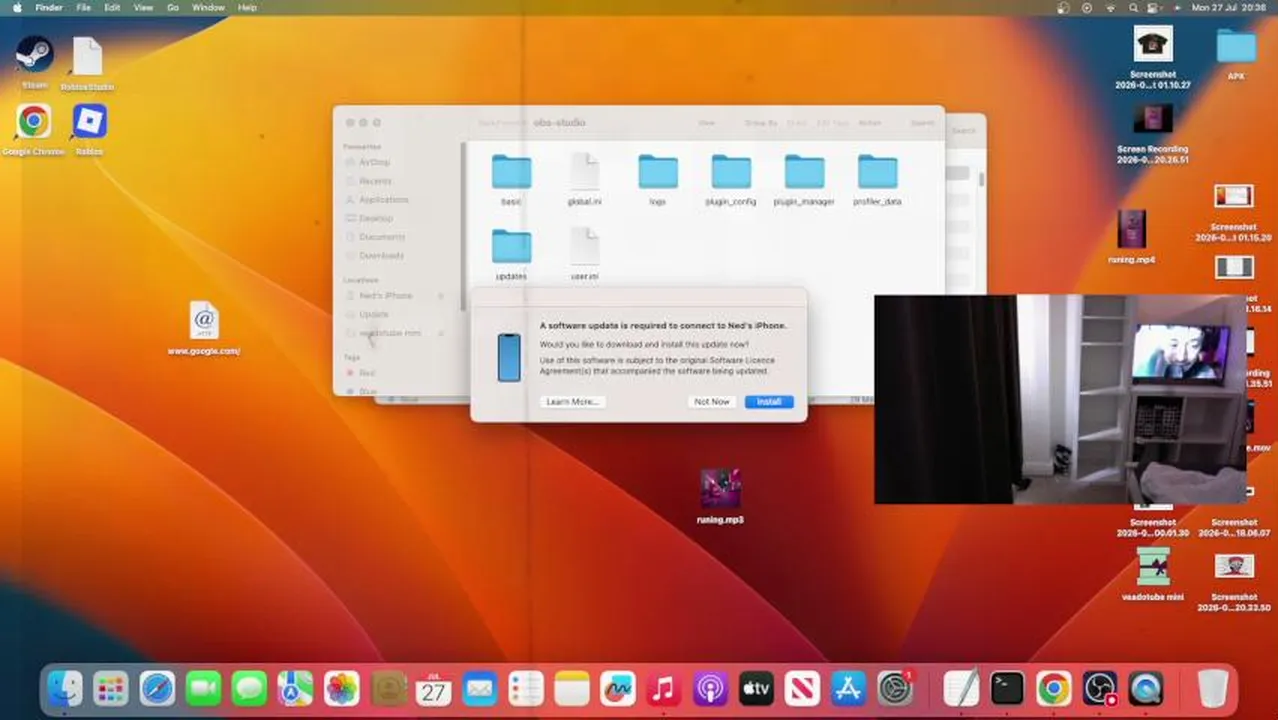Open Safari from the Dock
Screen dimensions: 1278x720
point(157,689)
